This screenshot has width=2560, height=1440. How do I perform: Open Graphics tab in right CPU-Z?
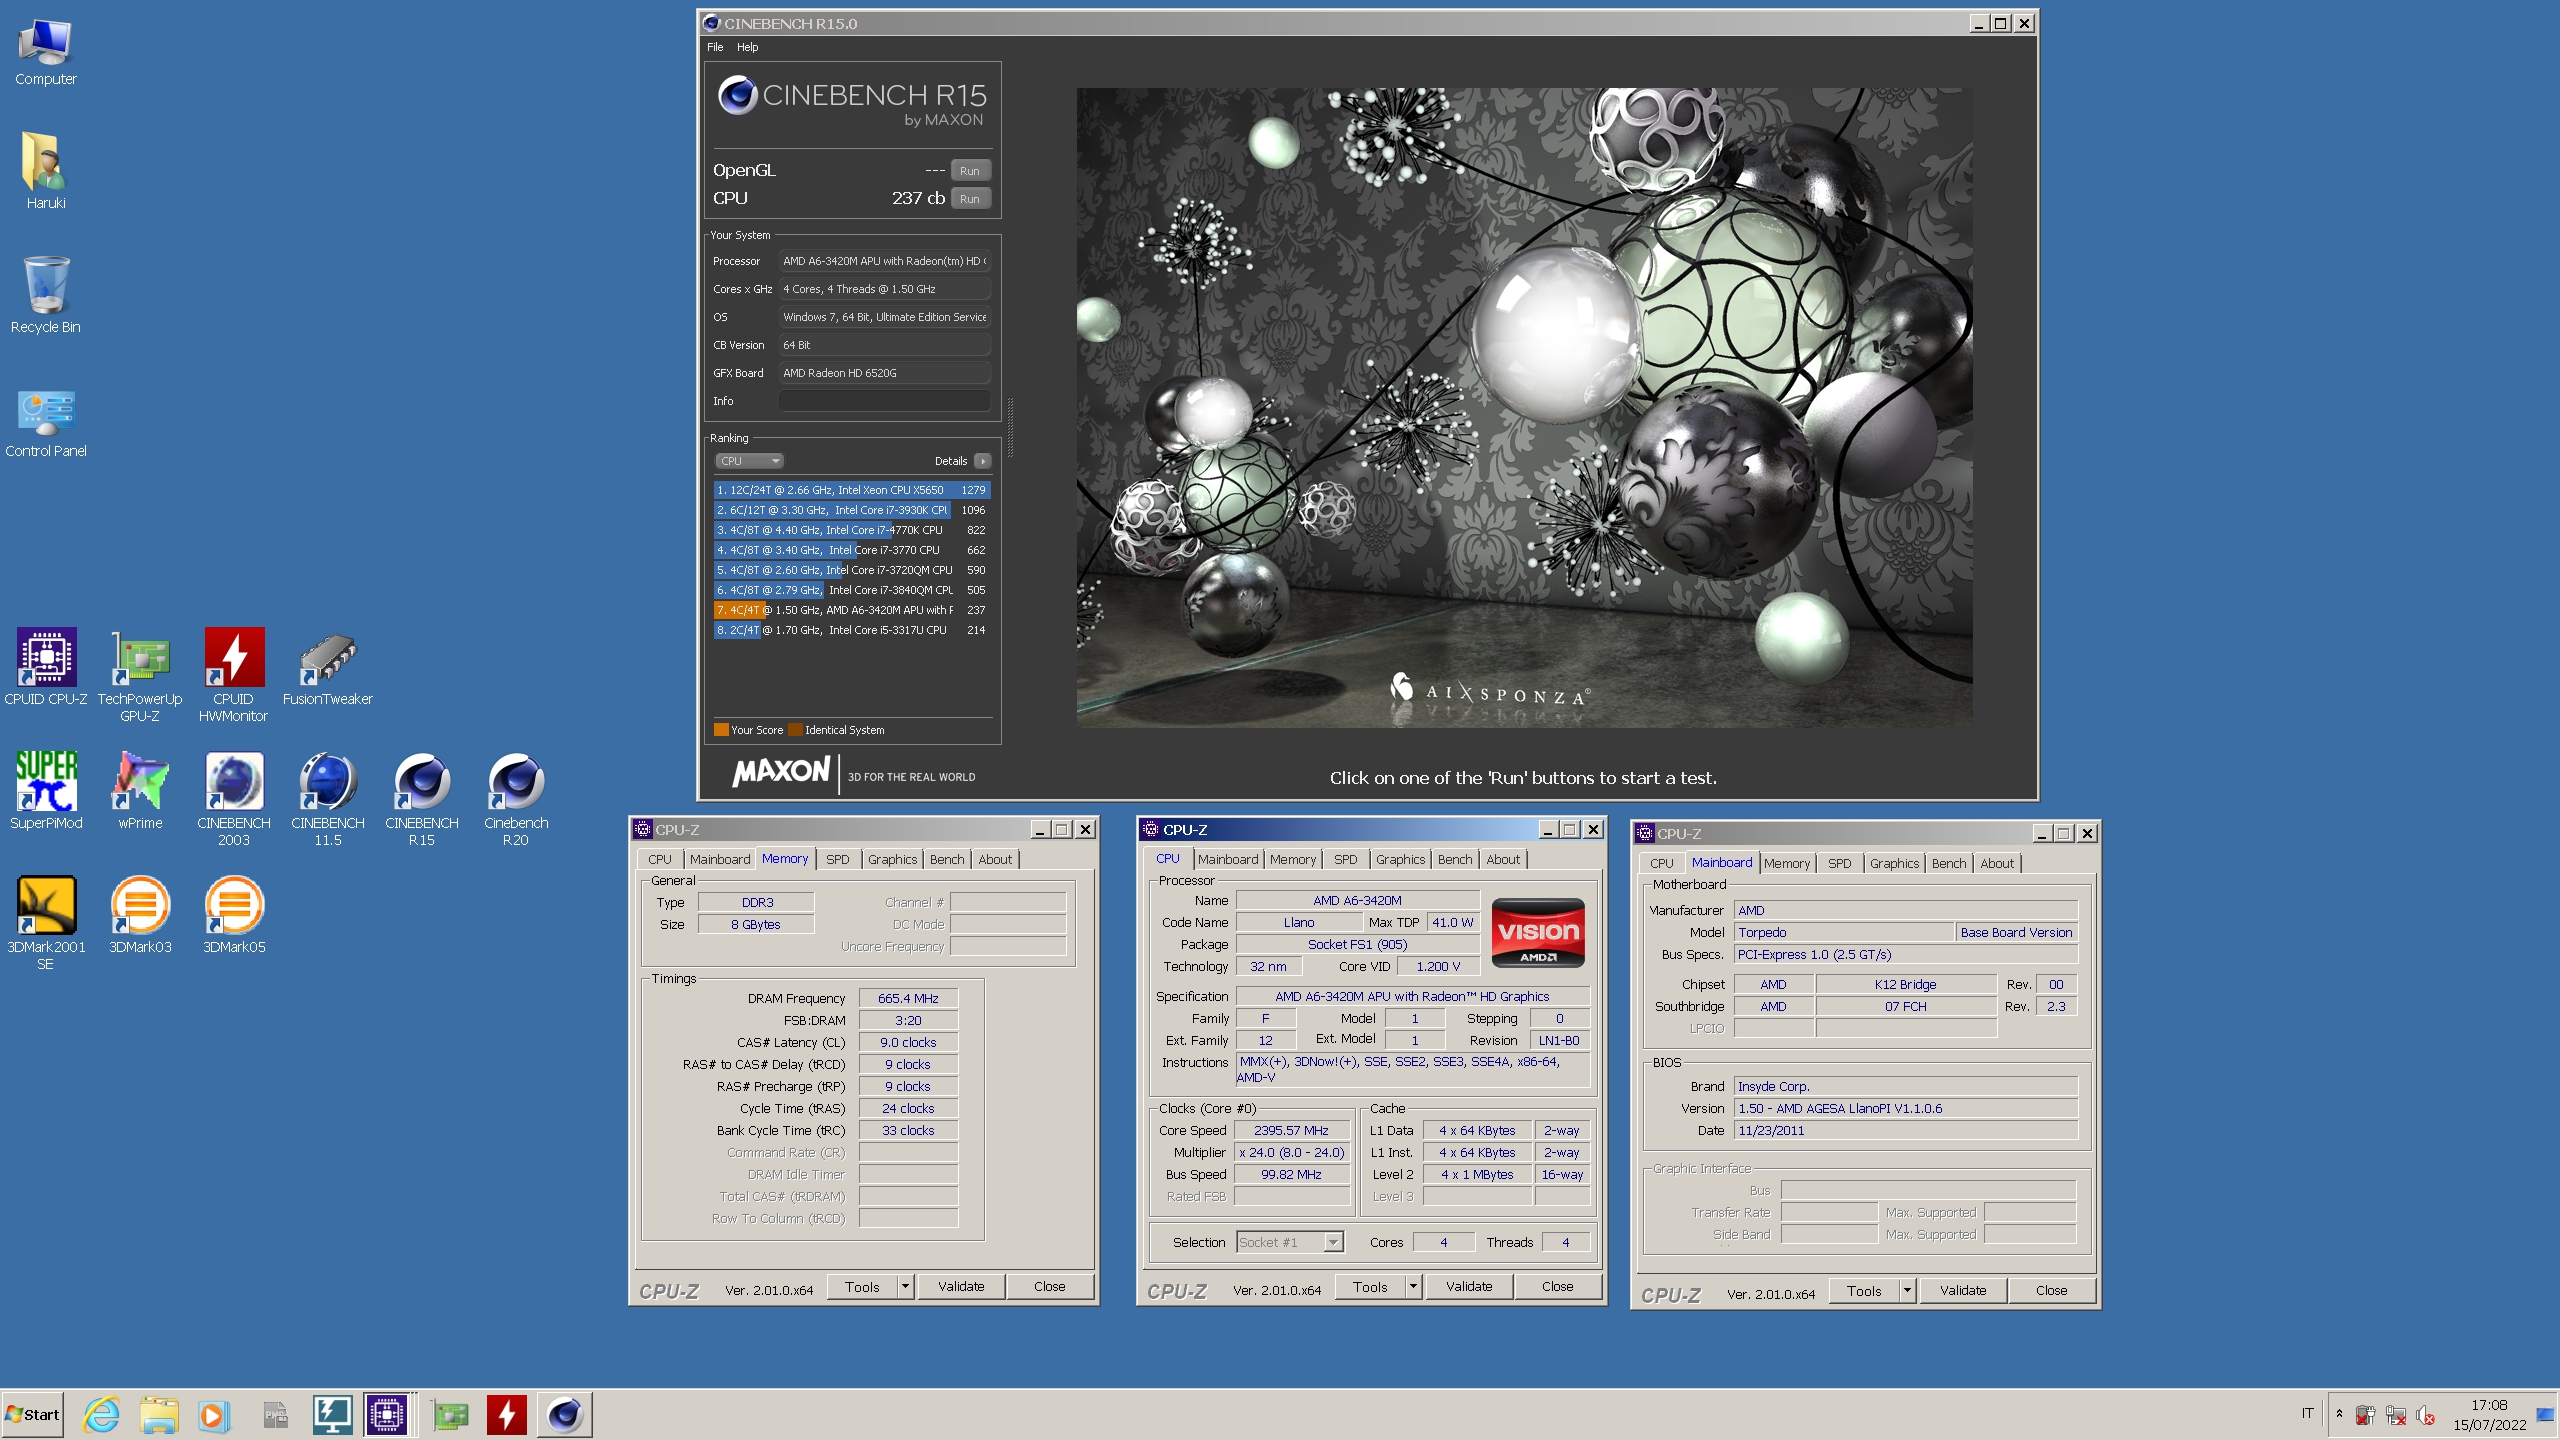click(1894, 863)
